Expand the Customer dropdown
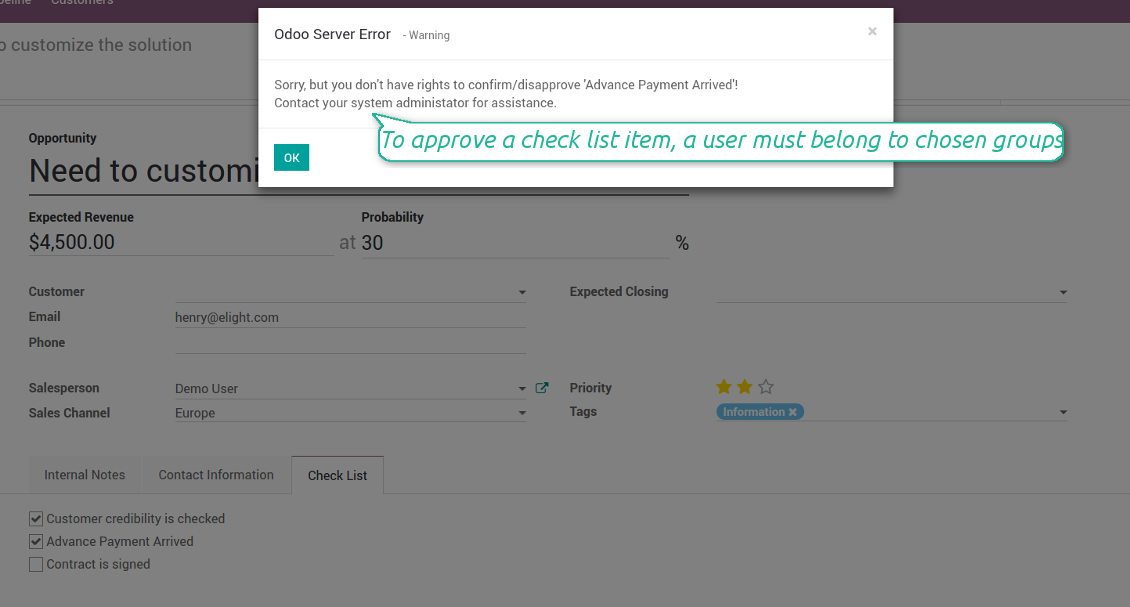 pos(522,293)
